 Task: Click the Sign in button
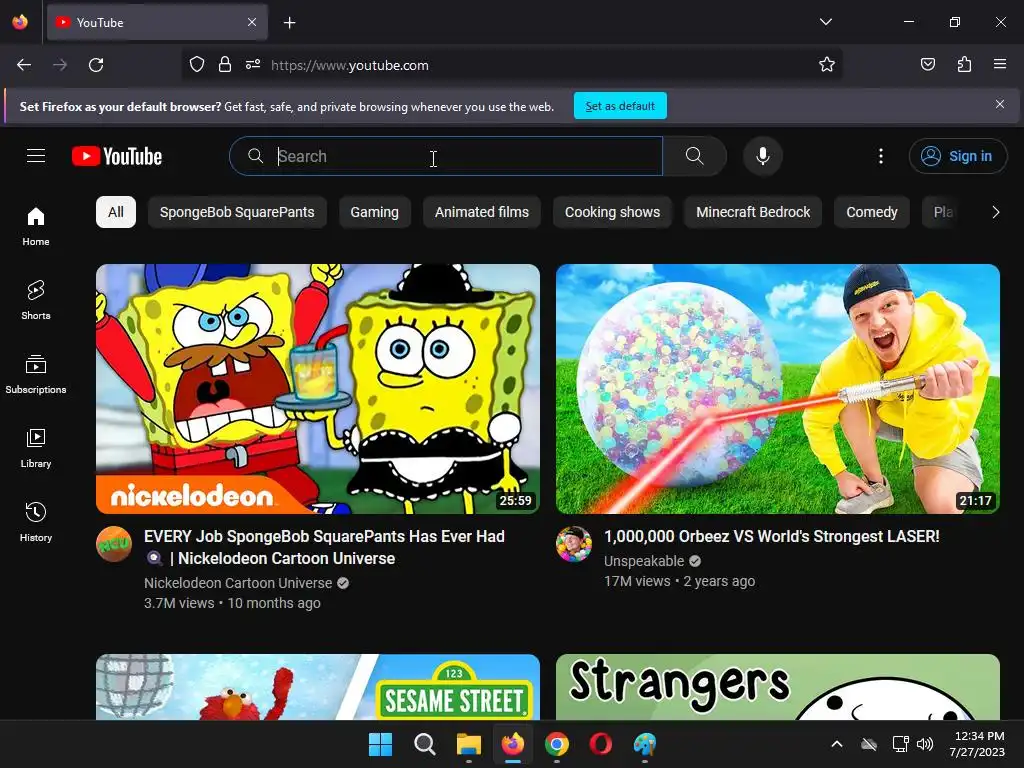[957, 156]
